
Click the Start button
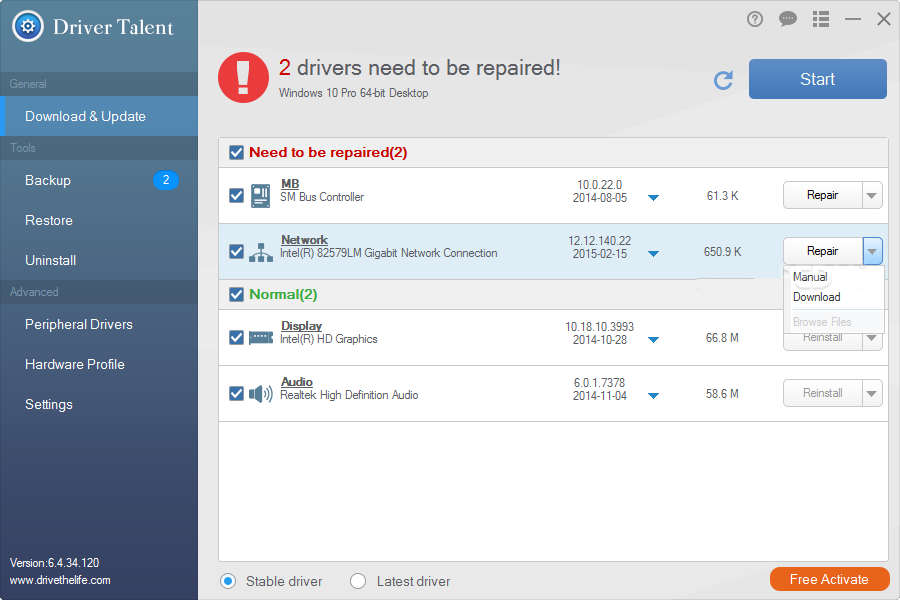click(x=817, y=79)
